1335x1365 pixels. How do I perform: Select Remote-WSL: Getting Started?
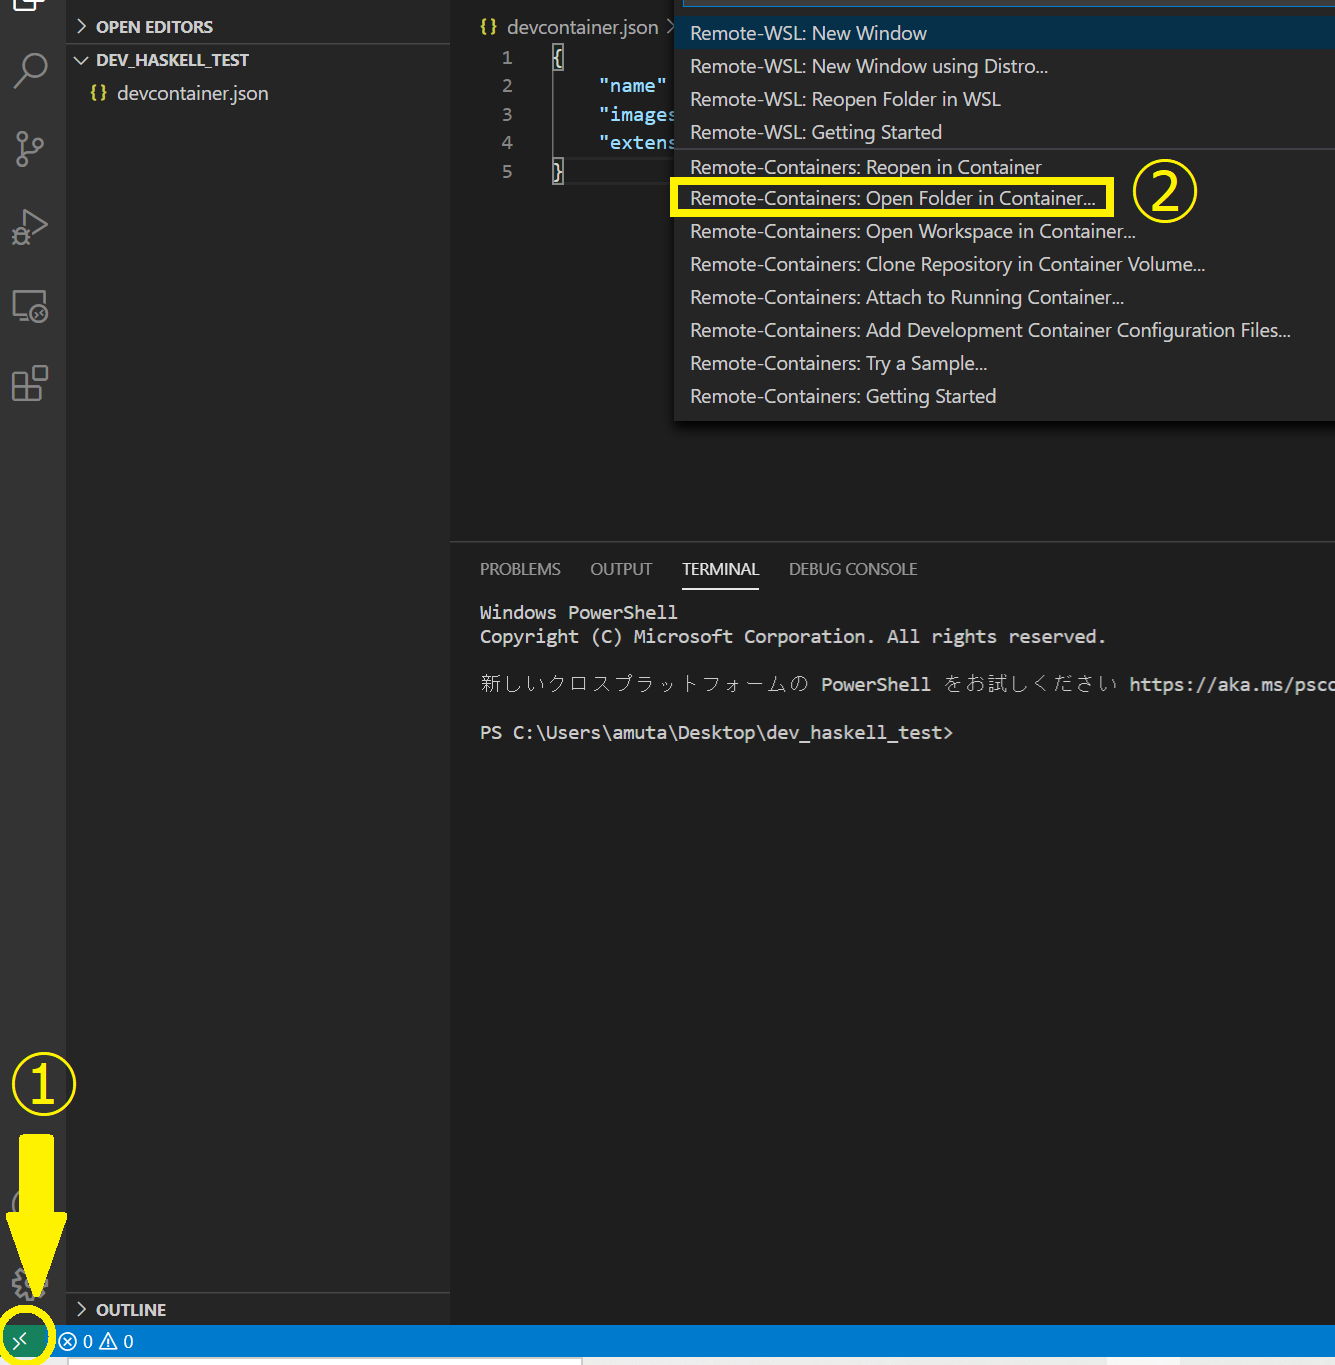[x=1004, y=132]
